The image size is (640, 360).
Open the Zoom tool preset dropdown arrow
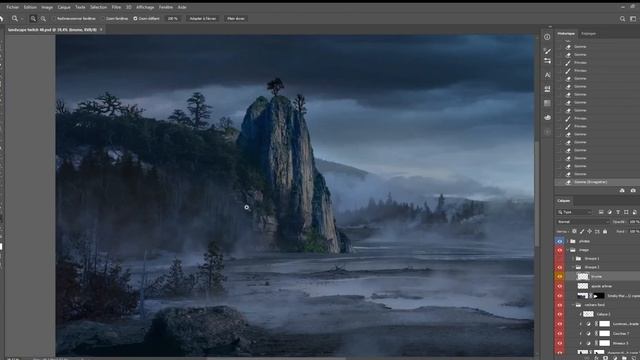[x=22, y=18]
